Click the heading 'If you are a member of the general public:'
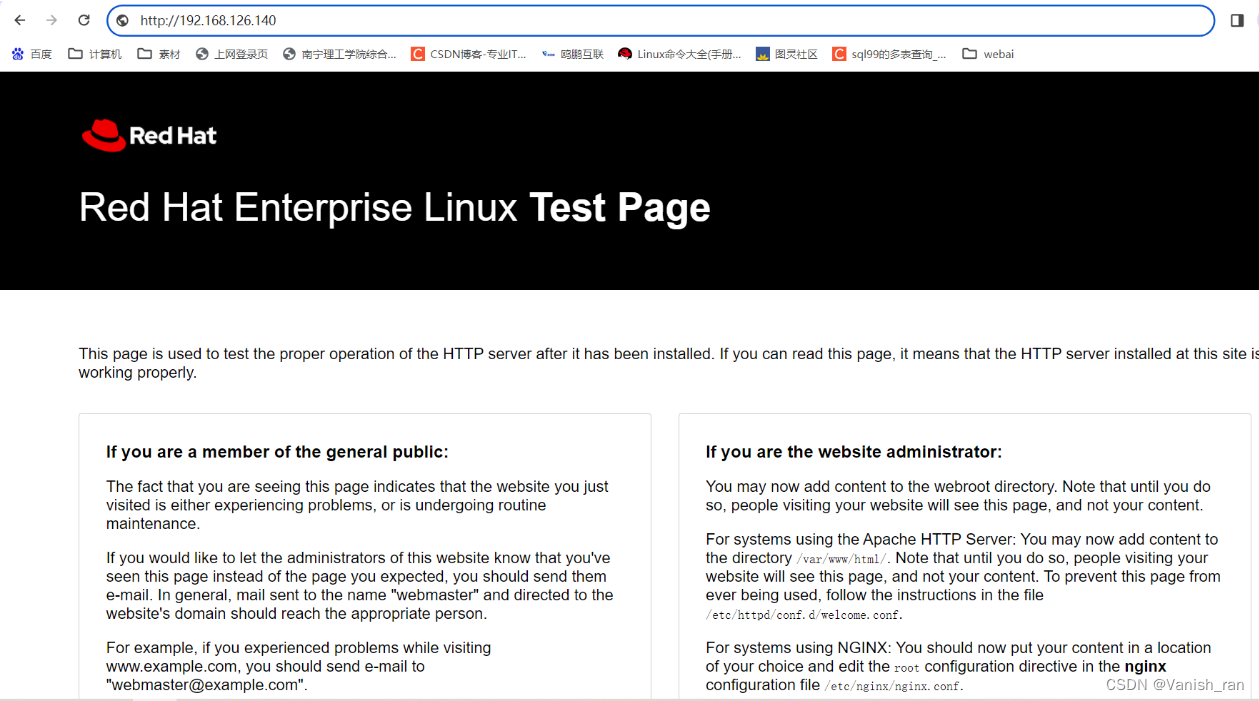 tap(277, 452)
